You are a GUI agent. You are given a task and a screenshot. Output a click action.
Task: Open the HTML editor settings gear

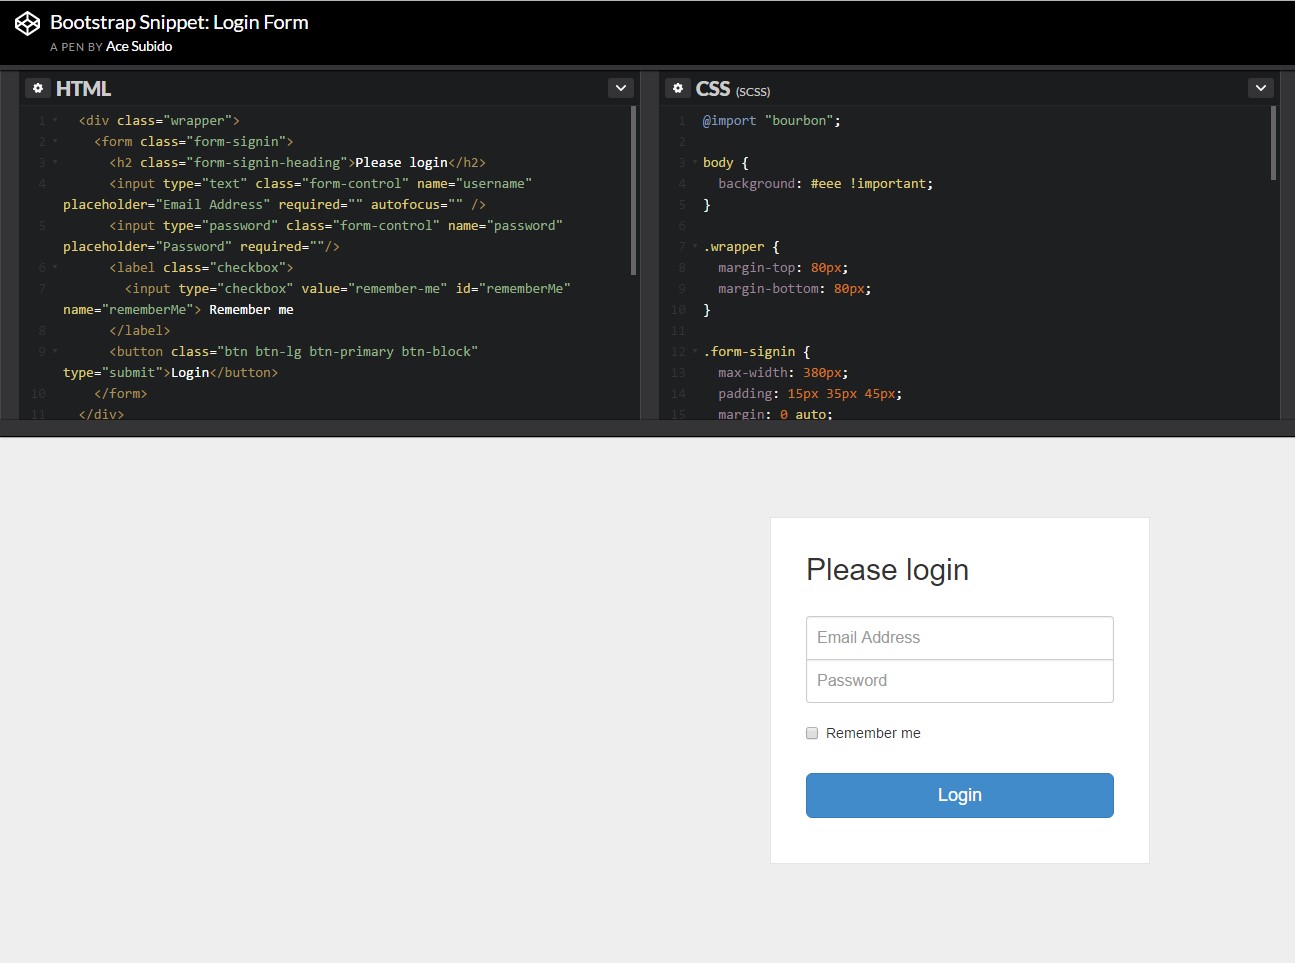click(x=38, y=88)
